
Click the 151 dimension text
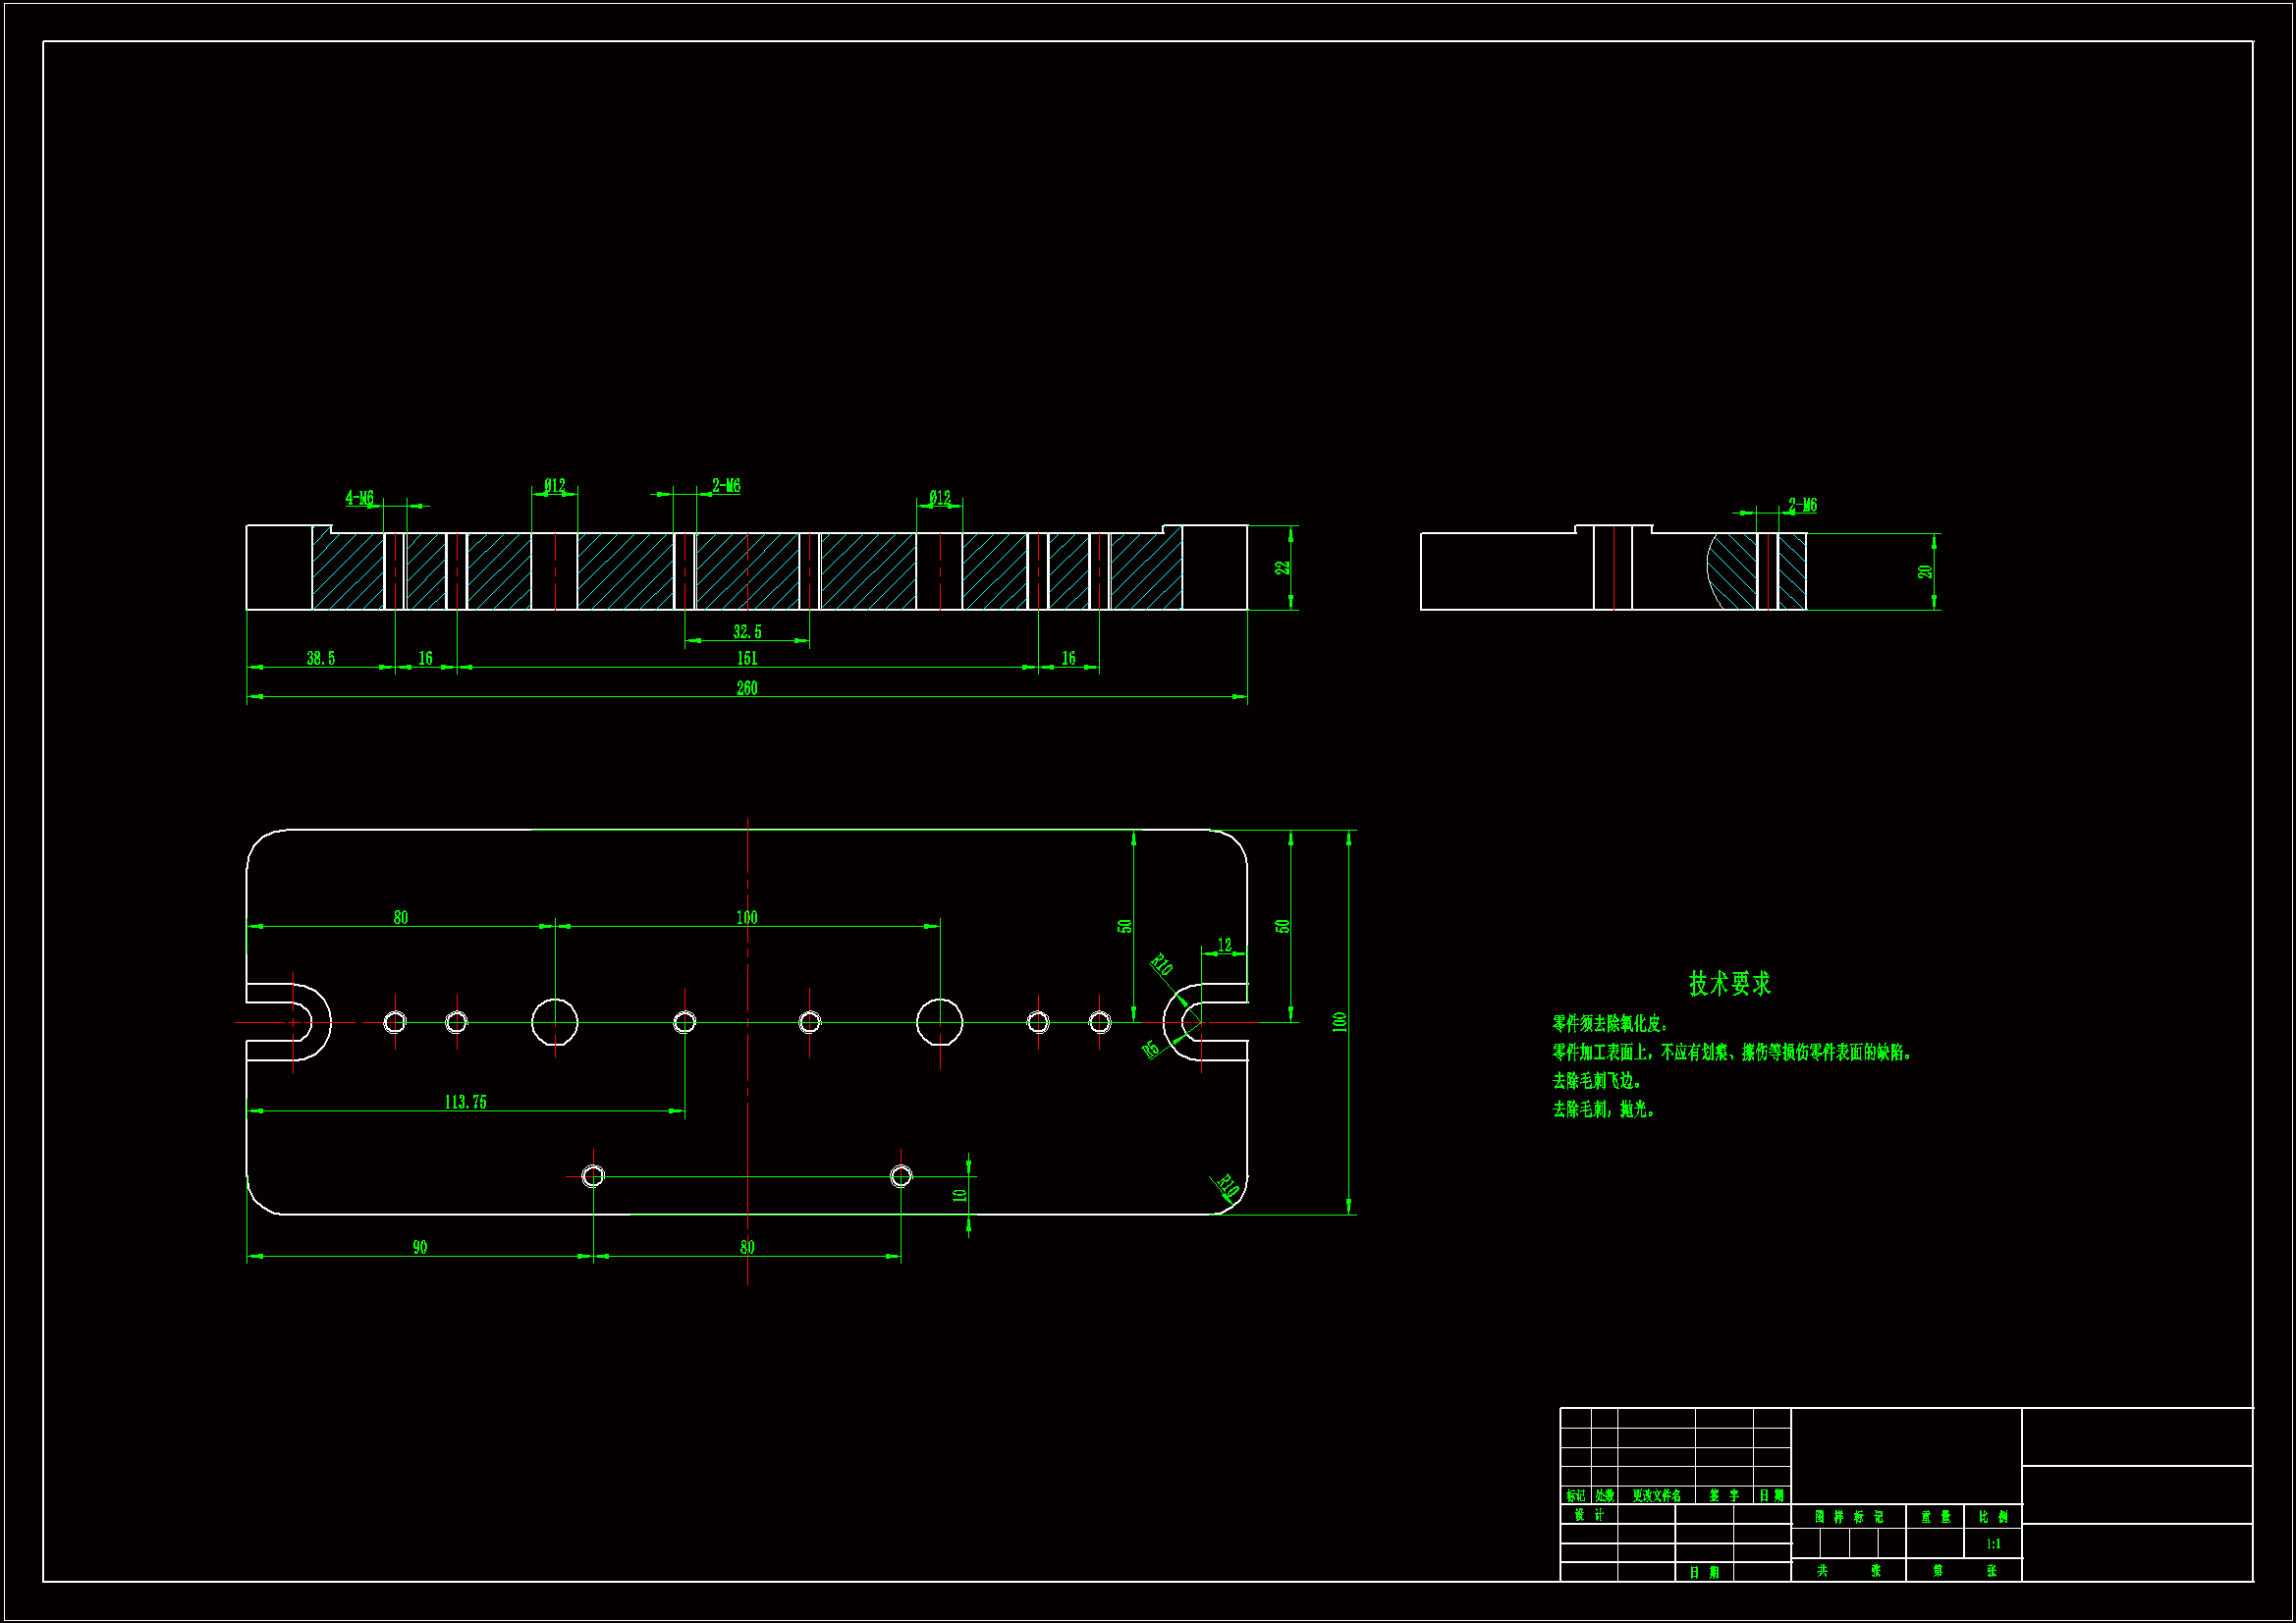(x=747, y=658)
